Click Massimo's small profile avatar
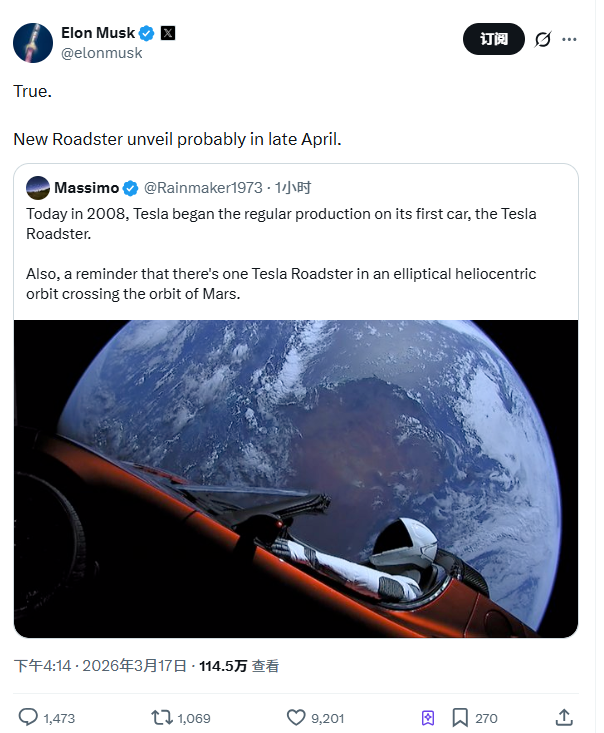The width and height of the screenshot is (604, 733). [x=38, y=188]
